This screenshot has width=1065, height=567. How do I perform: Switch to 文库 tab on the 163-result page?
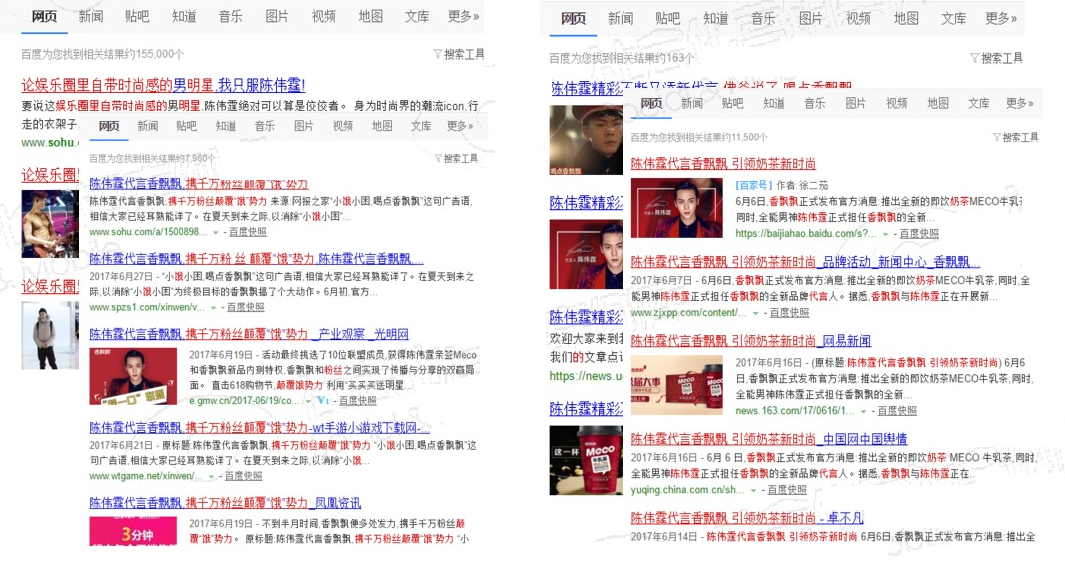(953, 18)
